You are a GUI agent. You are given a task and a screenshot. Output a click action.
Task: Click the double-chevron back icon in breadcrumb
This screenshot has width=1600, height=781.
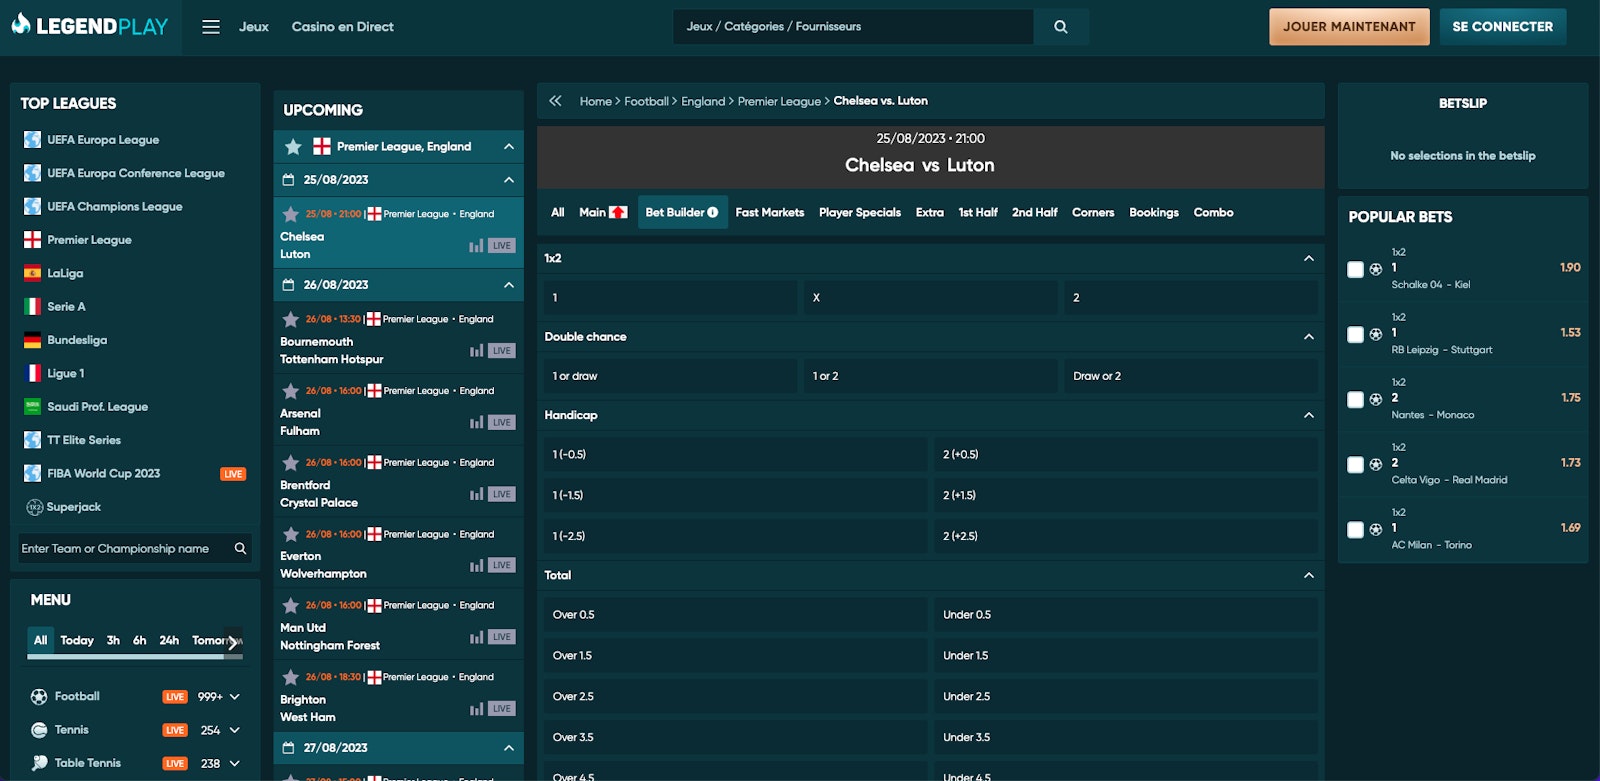(x=555, y=101)
